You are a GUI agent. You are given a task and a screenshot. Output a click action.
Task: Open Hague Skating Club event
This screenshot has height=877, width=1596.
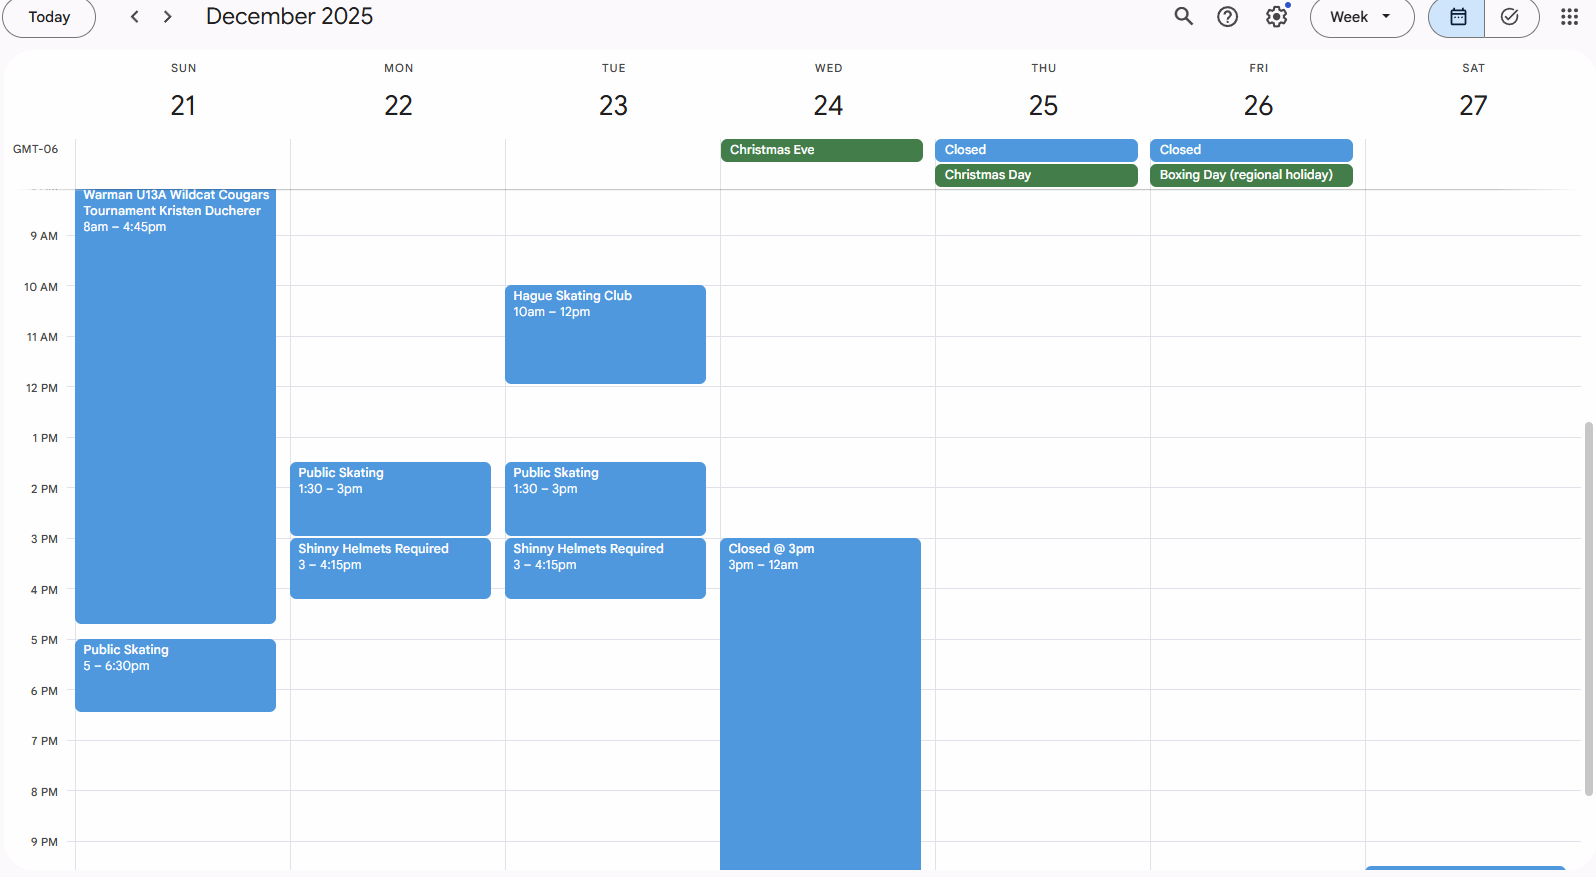pos(605,334)
